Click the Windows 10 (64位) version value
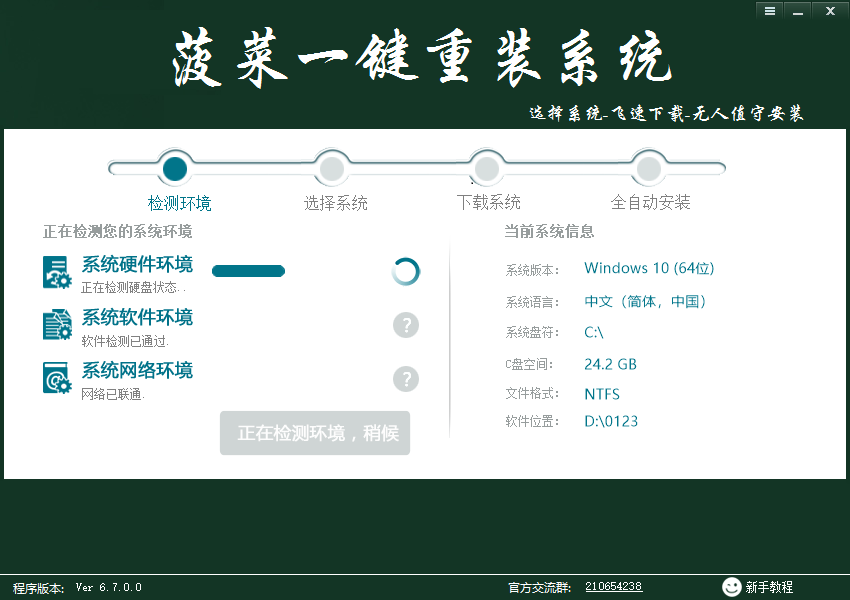The image size is (850, 600). [x=649, y=268]
